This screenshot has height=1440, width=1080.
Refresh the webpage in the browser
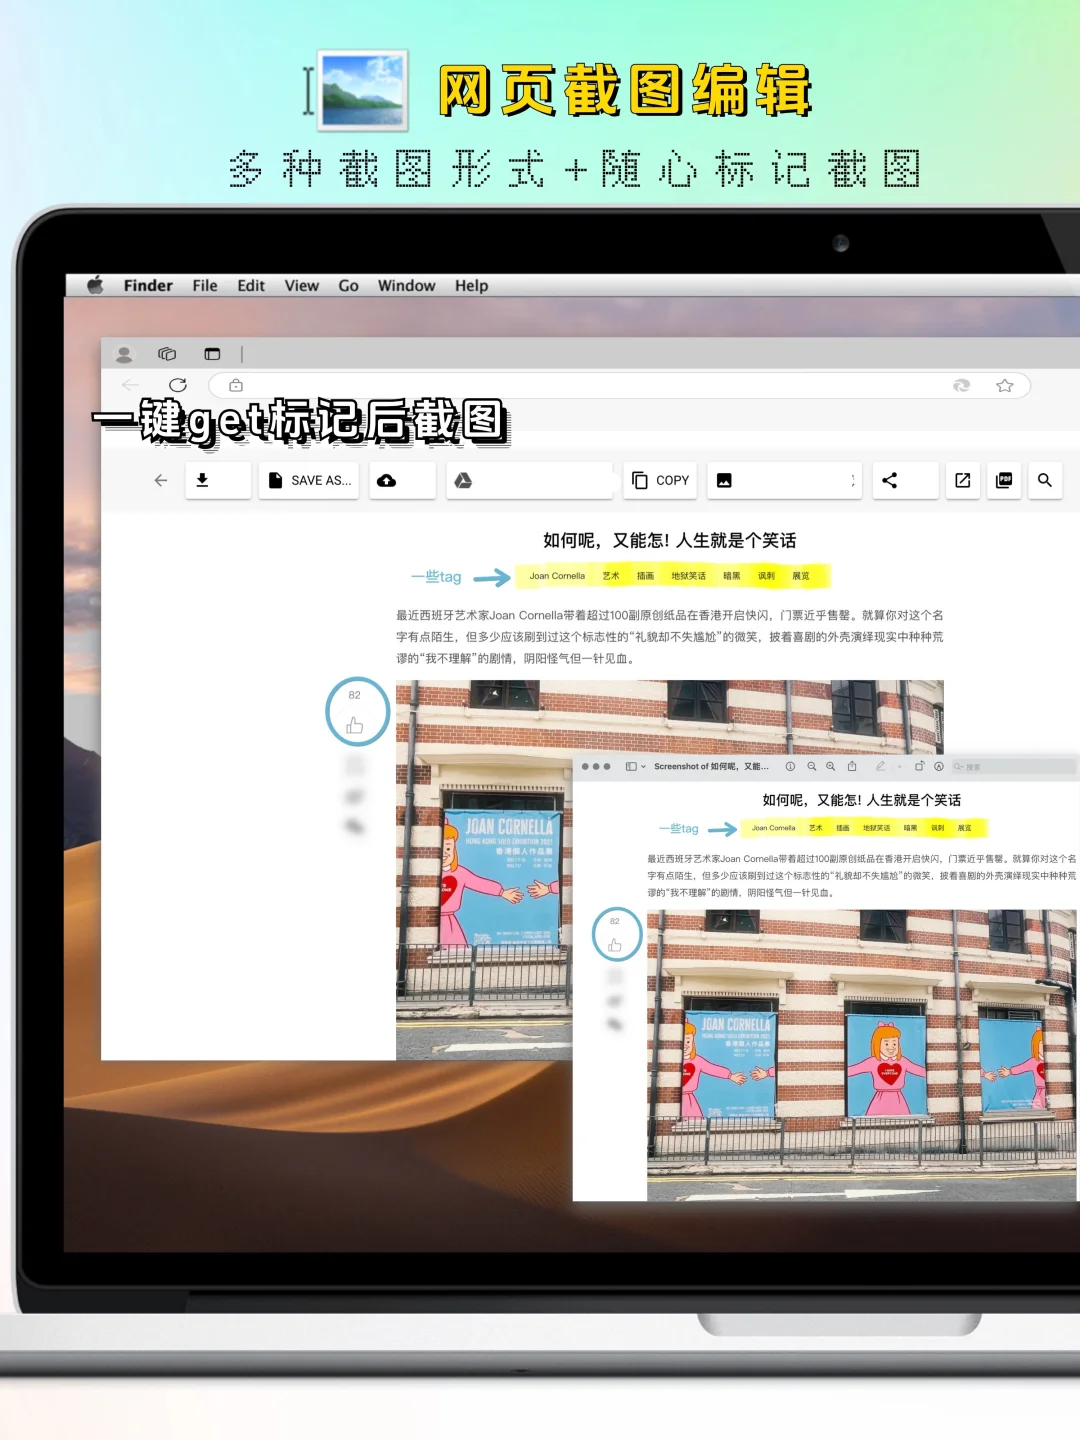178,385
